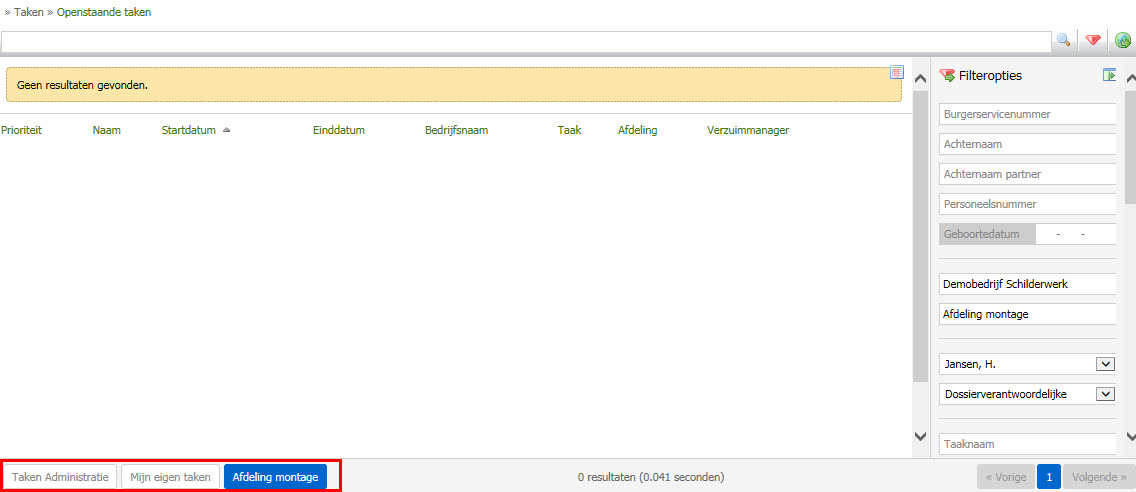Image resolution: width=1136 pixels, height=492 pixels.
Task: Open the table column settings icon
Action: pyautogui.click(x=897, y=72)
